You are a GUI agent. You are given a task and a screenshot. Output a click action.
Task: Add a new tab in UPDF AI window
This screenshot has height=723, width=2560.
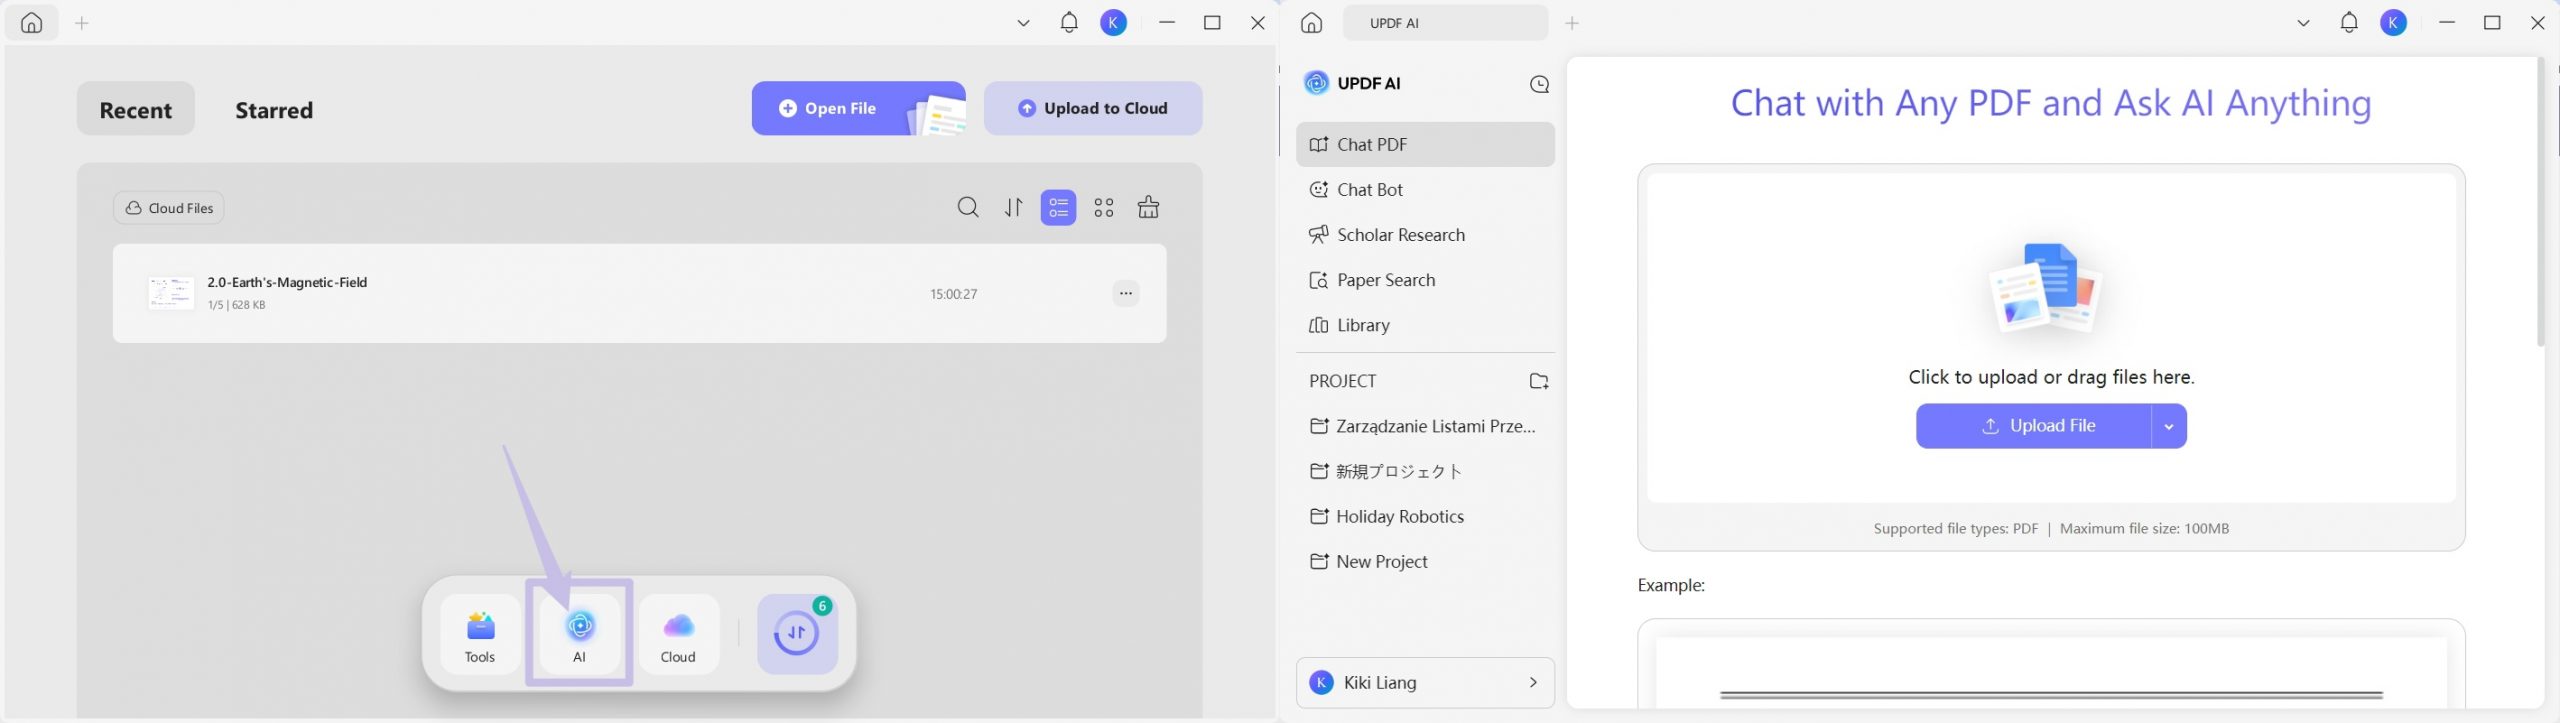coord(1572,23)
